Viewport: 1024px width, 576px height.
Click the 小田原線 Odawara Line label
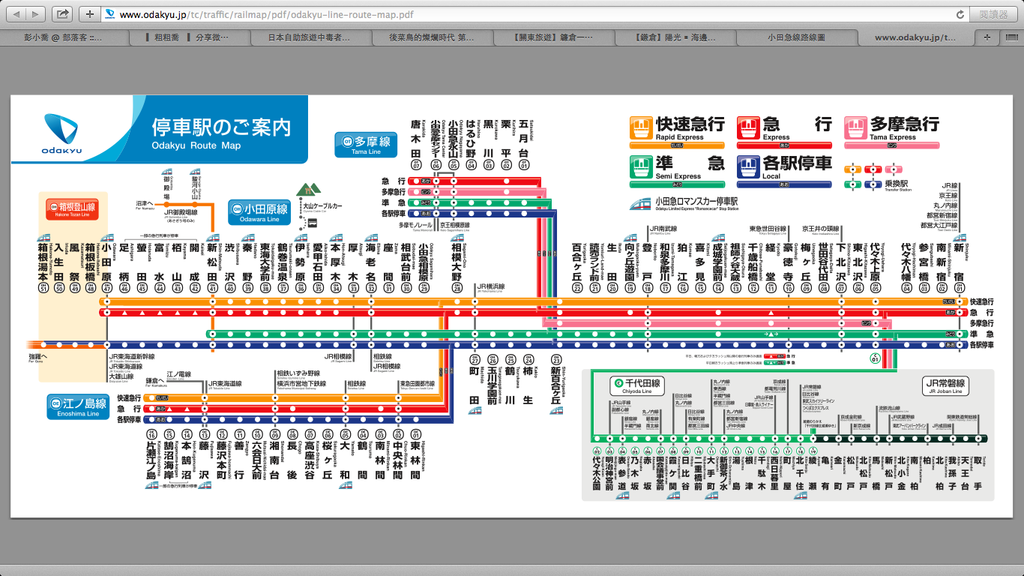point(259,212)
